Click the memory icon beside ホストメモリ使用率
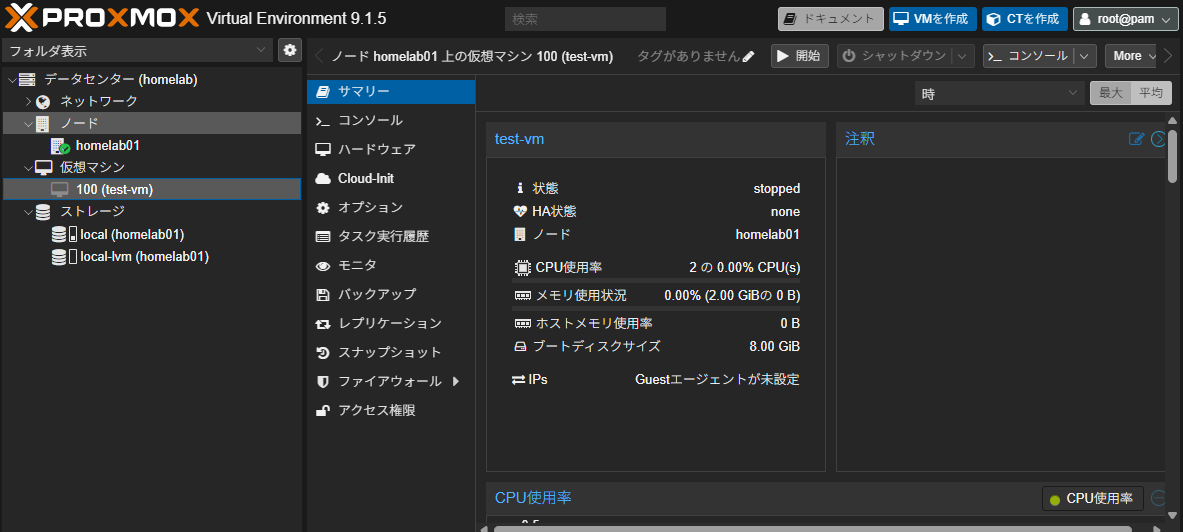The height and width of the screenshot is (532, 1183). [x=523, y=324]
